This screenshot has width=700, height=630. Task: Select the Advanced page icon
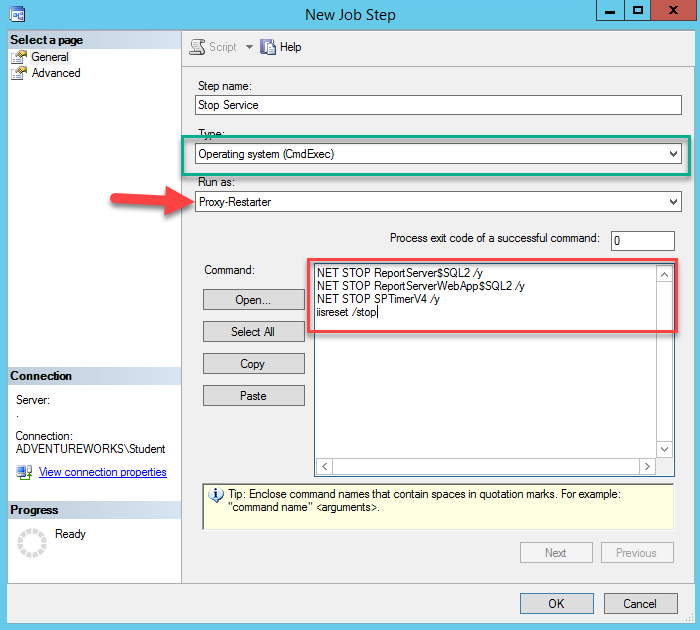pos(19,73)
